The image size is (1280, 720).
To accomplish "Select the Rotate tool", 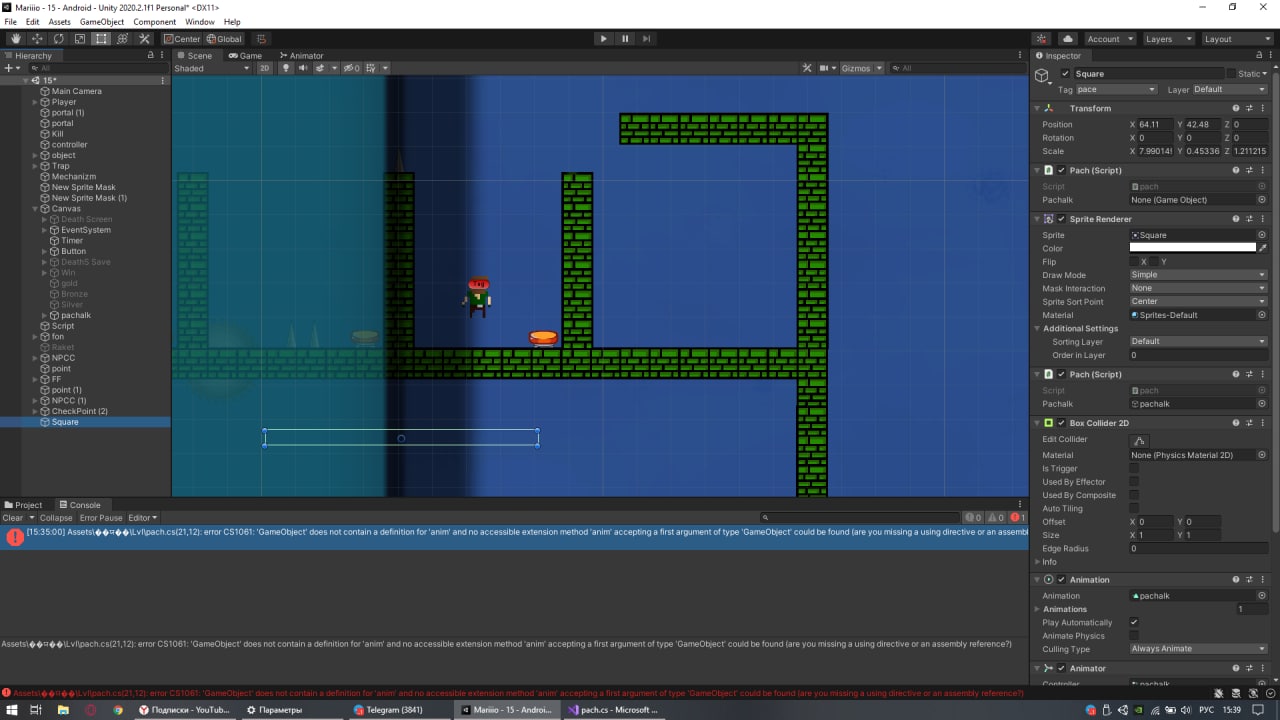I will tap(58, 39).
